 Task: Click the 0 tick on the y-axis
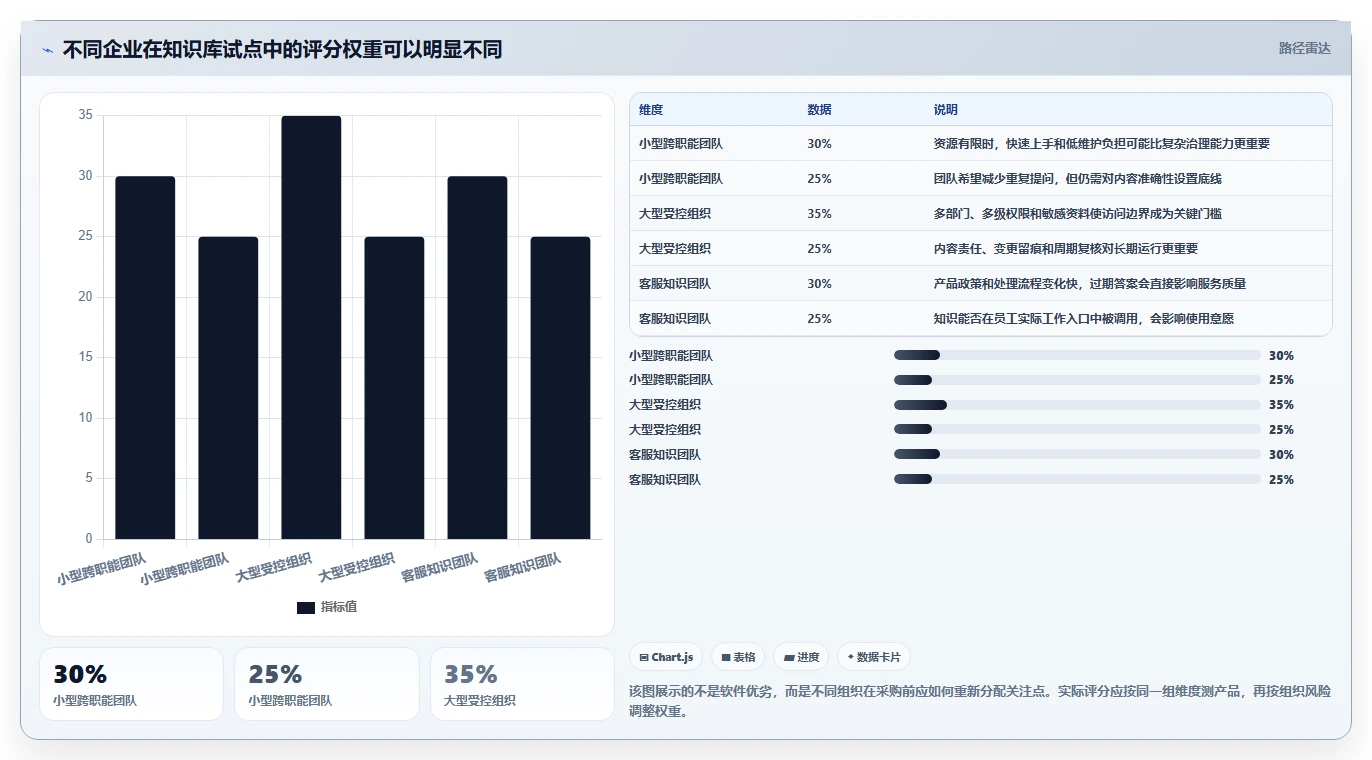(x=89, y=539)
